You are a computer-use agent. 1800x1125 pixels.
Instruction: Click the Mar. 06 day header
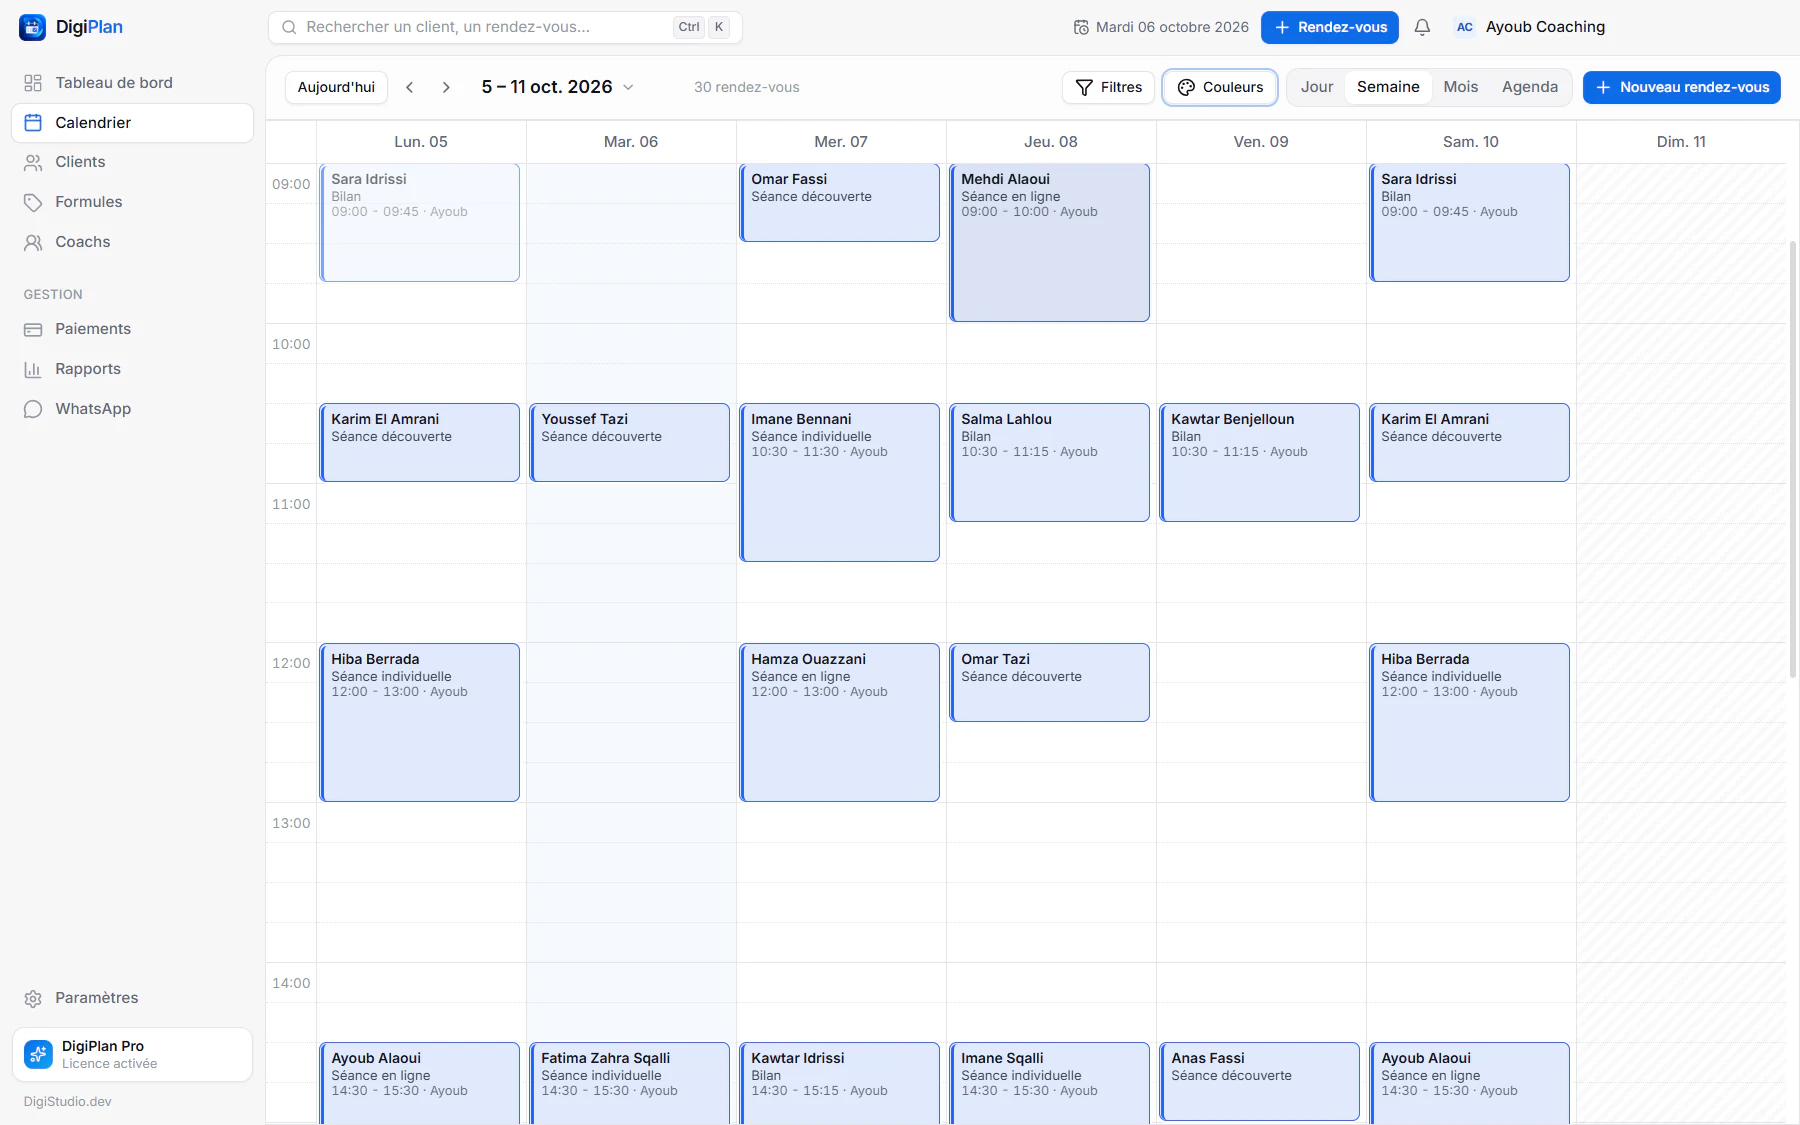click(x=631, y=142)
